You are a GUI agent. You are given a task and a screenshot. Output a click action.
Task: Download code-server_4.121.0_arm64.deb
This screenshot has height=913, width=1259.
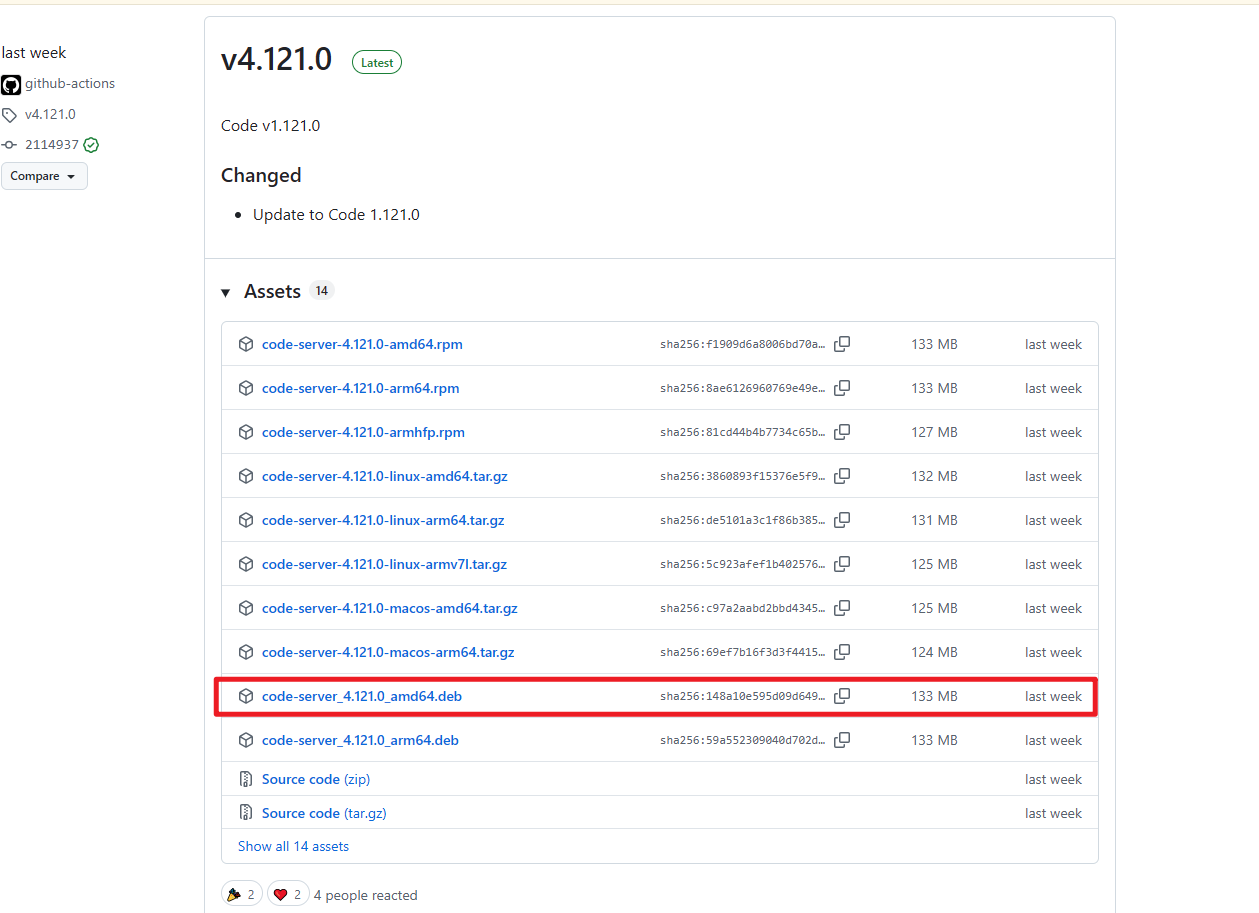[360, 740]
